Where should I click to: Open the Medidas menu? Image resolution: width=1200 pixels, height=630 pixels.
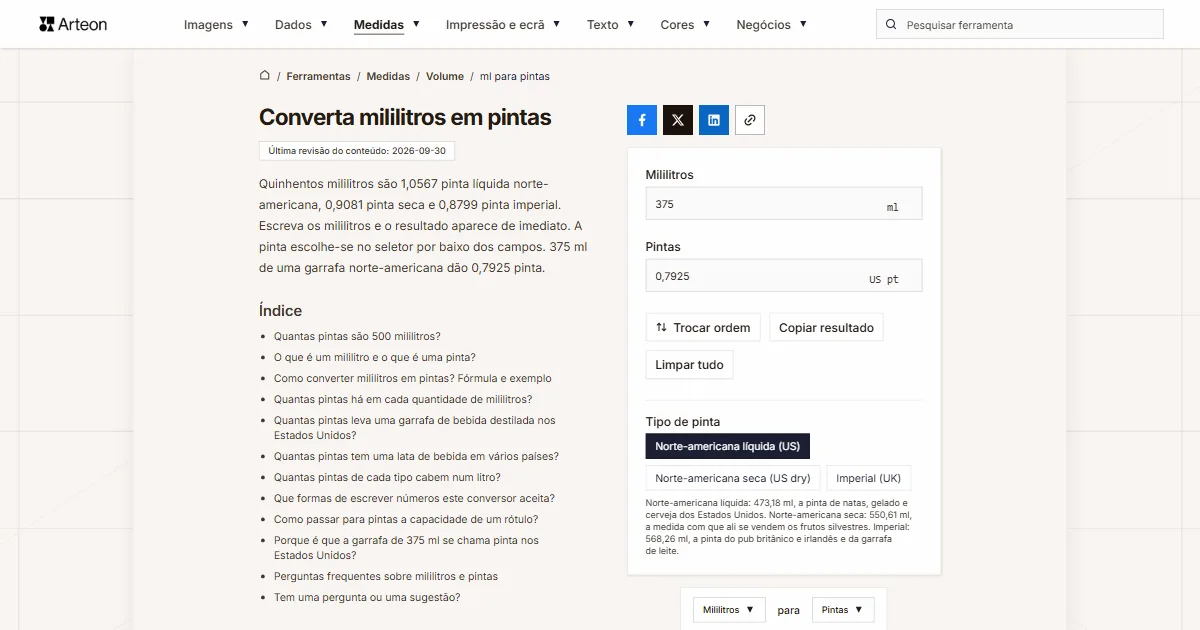coord(387,24)
